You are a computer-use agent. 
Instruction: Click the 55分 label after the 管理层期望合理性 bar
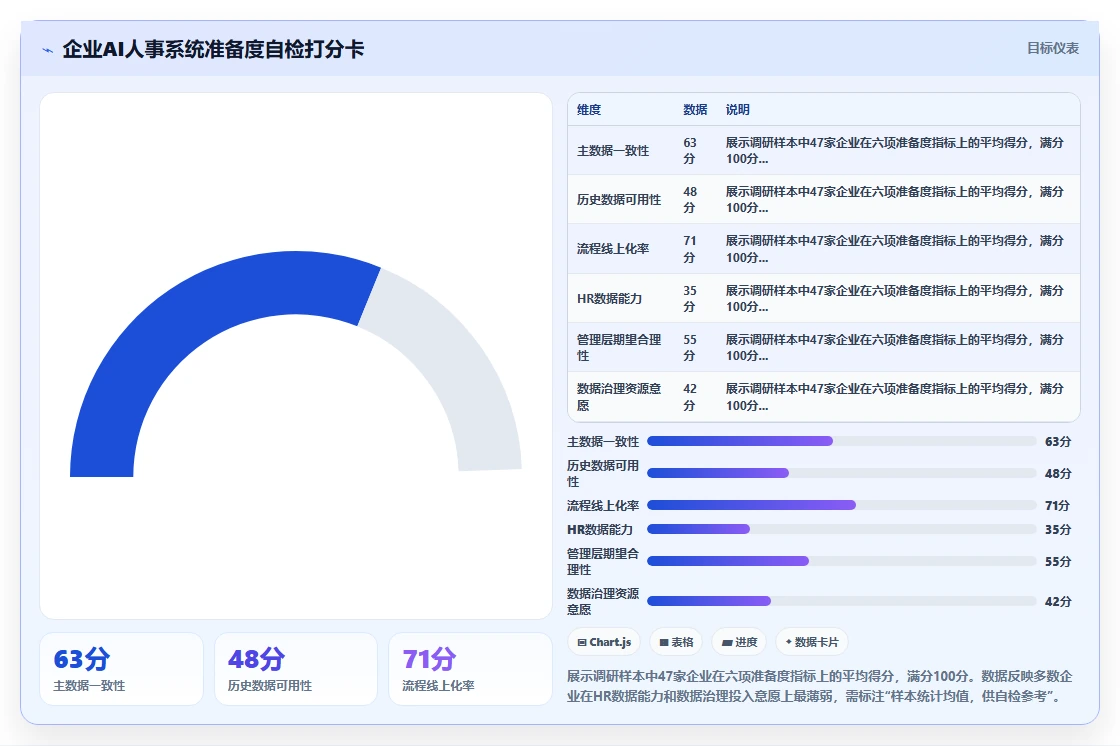[1058, 561]
